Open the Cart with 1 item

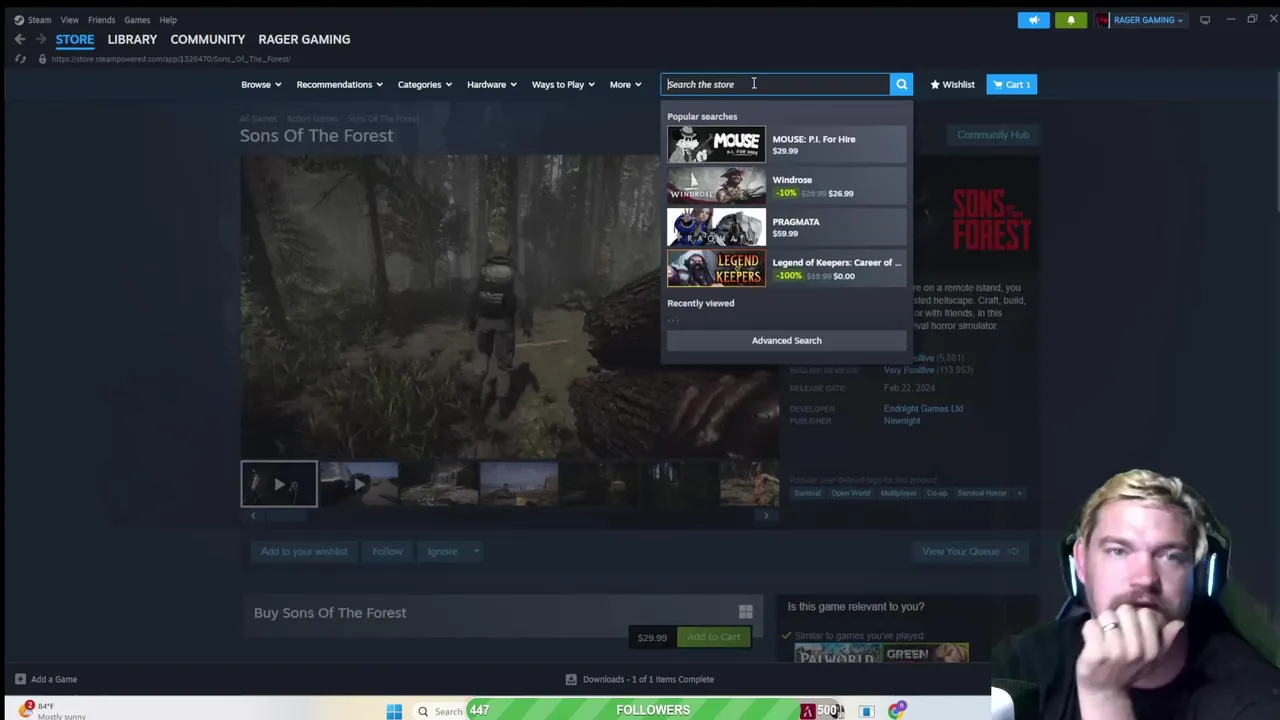(1011, 84)
